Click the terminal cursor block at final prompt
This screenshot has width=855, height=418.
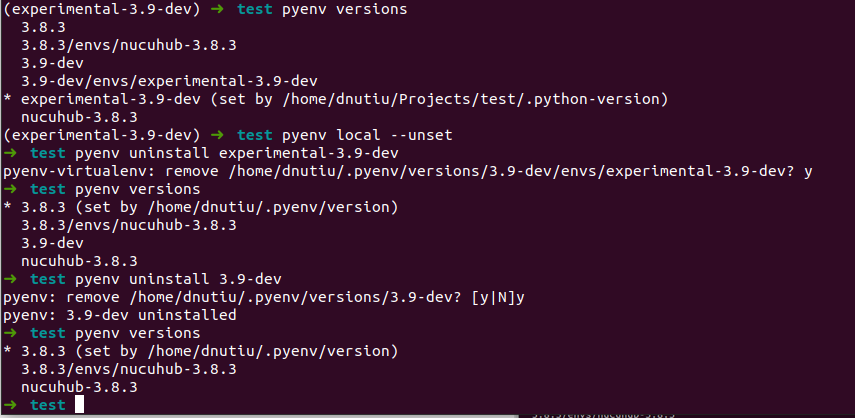click(79, 405)
